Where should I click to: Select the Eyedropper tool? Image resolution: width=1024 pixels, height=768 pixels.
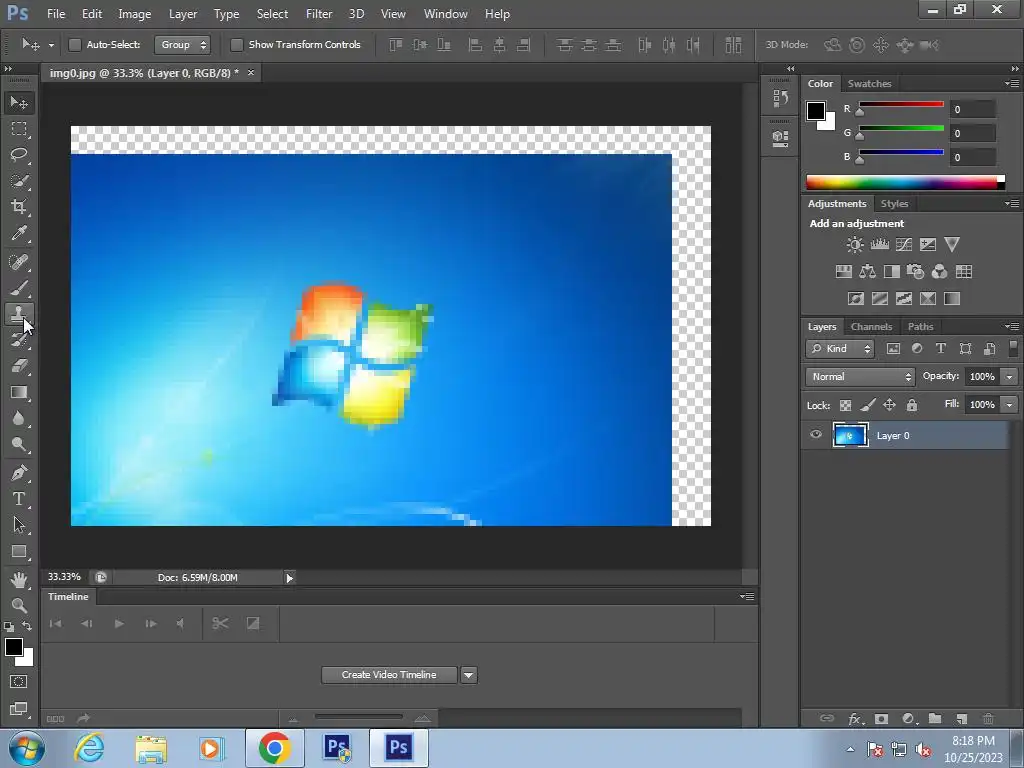[x=19, y=233]
